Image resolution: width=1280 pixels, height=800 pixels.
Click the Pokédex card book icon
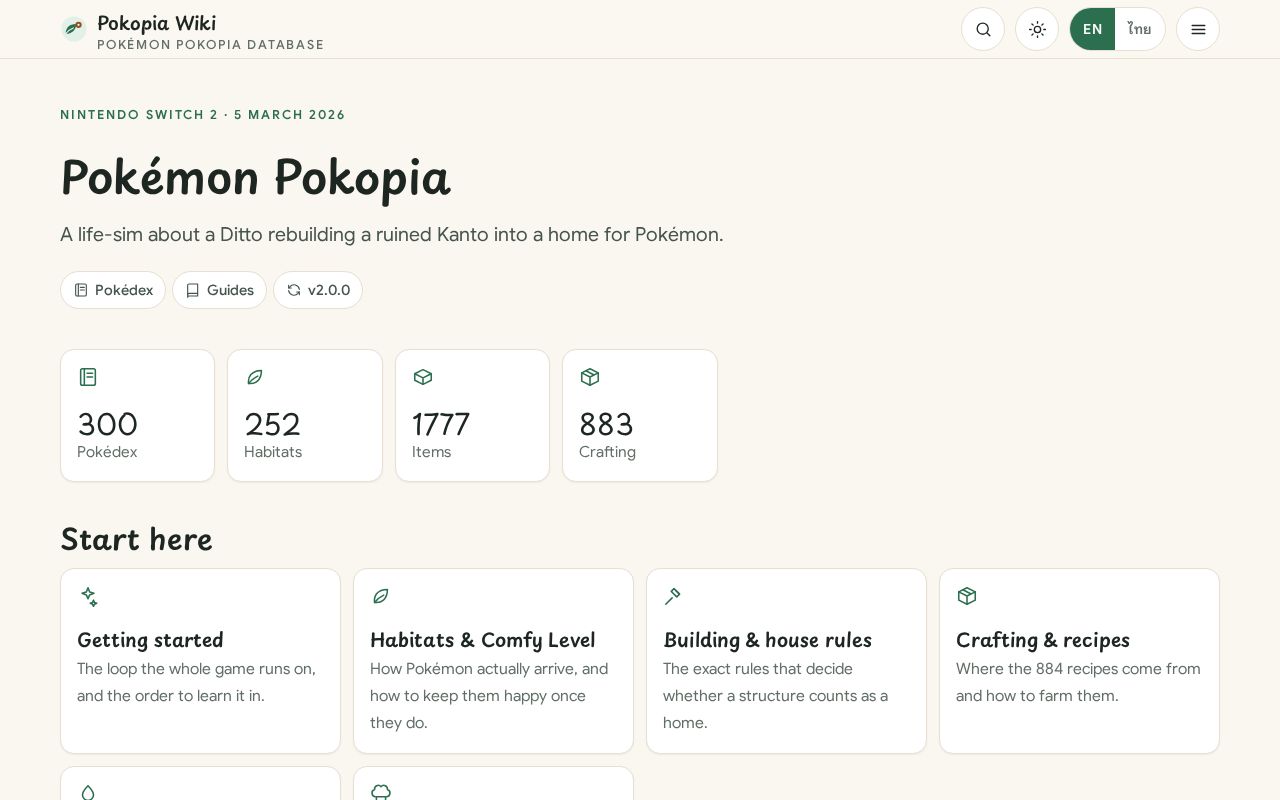point(88,377)
